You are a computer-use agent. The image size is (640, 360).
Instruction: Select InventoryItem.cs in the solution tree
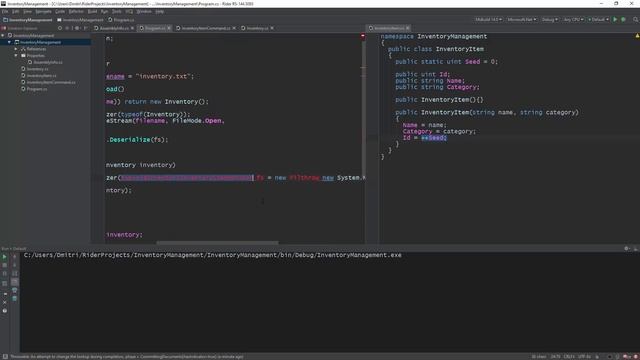coord(39,76)
